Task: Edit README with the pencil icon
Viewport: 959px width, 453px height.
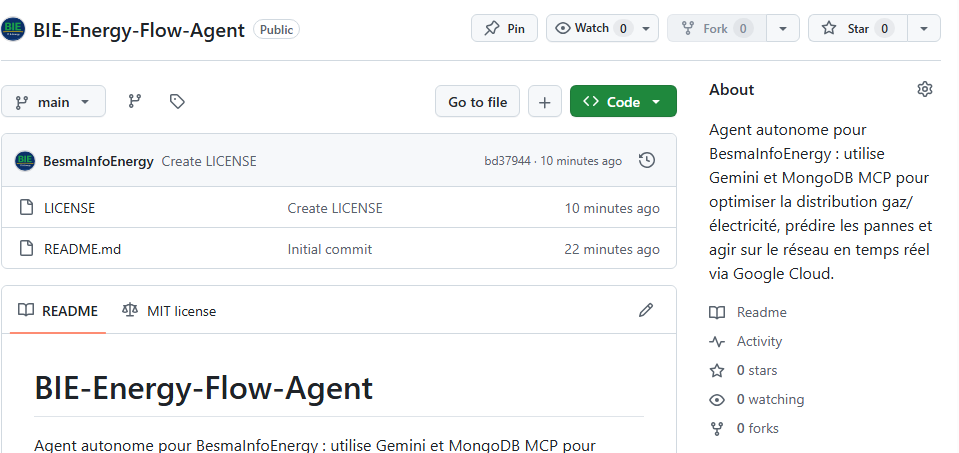Action: [646, 311]
